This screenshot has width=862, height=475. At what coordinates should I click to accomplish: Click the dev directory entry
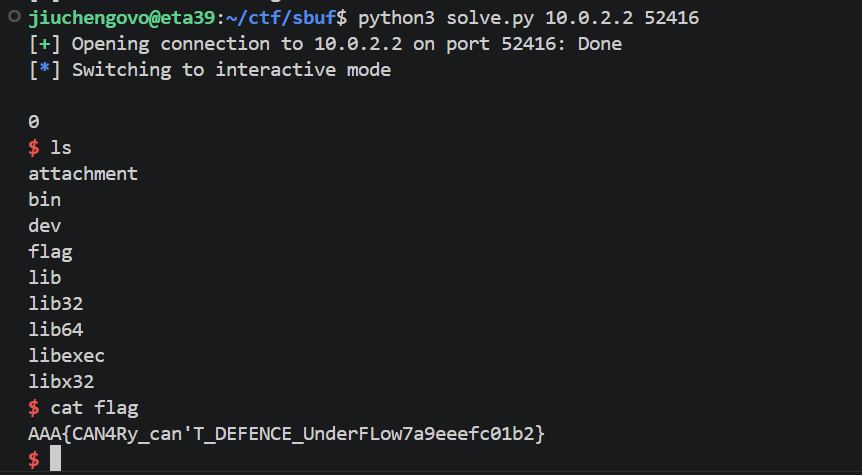(x=45, y=225)
